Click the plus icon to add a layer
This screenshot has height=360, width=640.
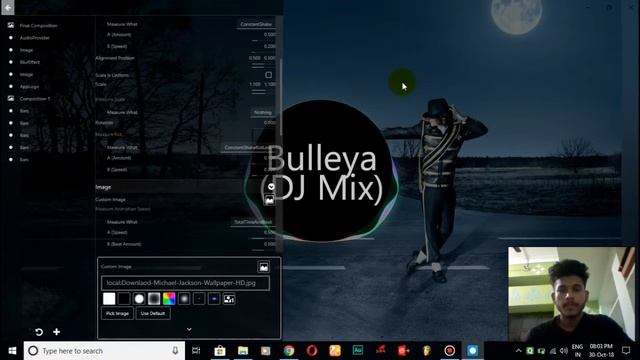click(57, 332)
